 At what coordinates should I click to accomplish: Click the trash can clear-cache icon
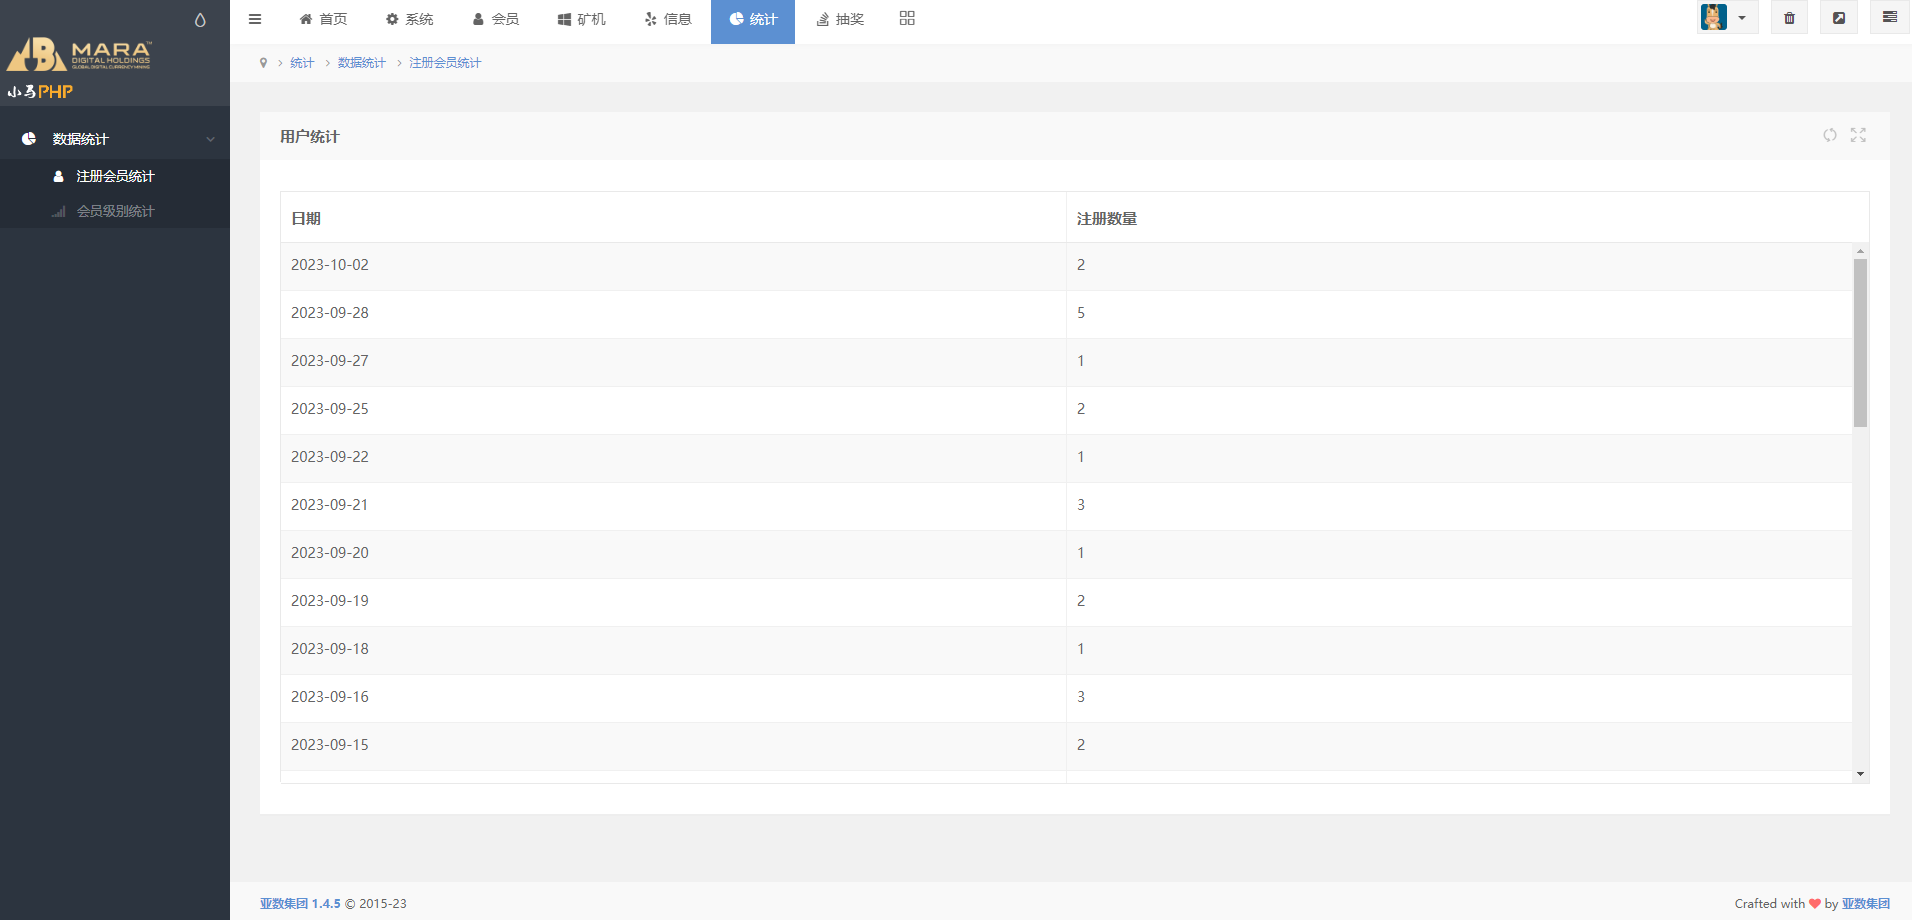pyautogui.click(x=1789, y=18)
